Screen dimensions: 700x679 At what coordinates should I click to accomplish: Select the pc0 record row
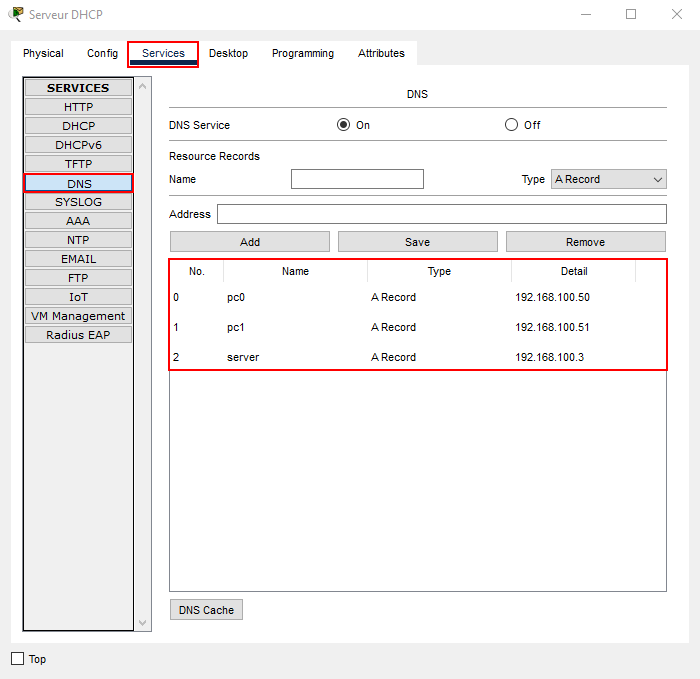[417, 297]
